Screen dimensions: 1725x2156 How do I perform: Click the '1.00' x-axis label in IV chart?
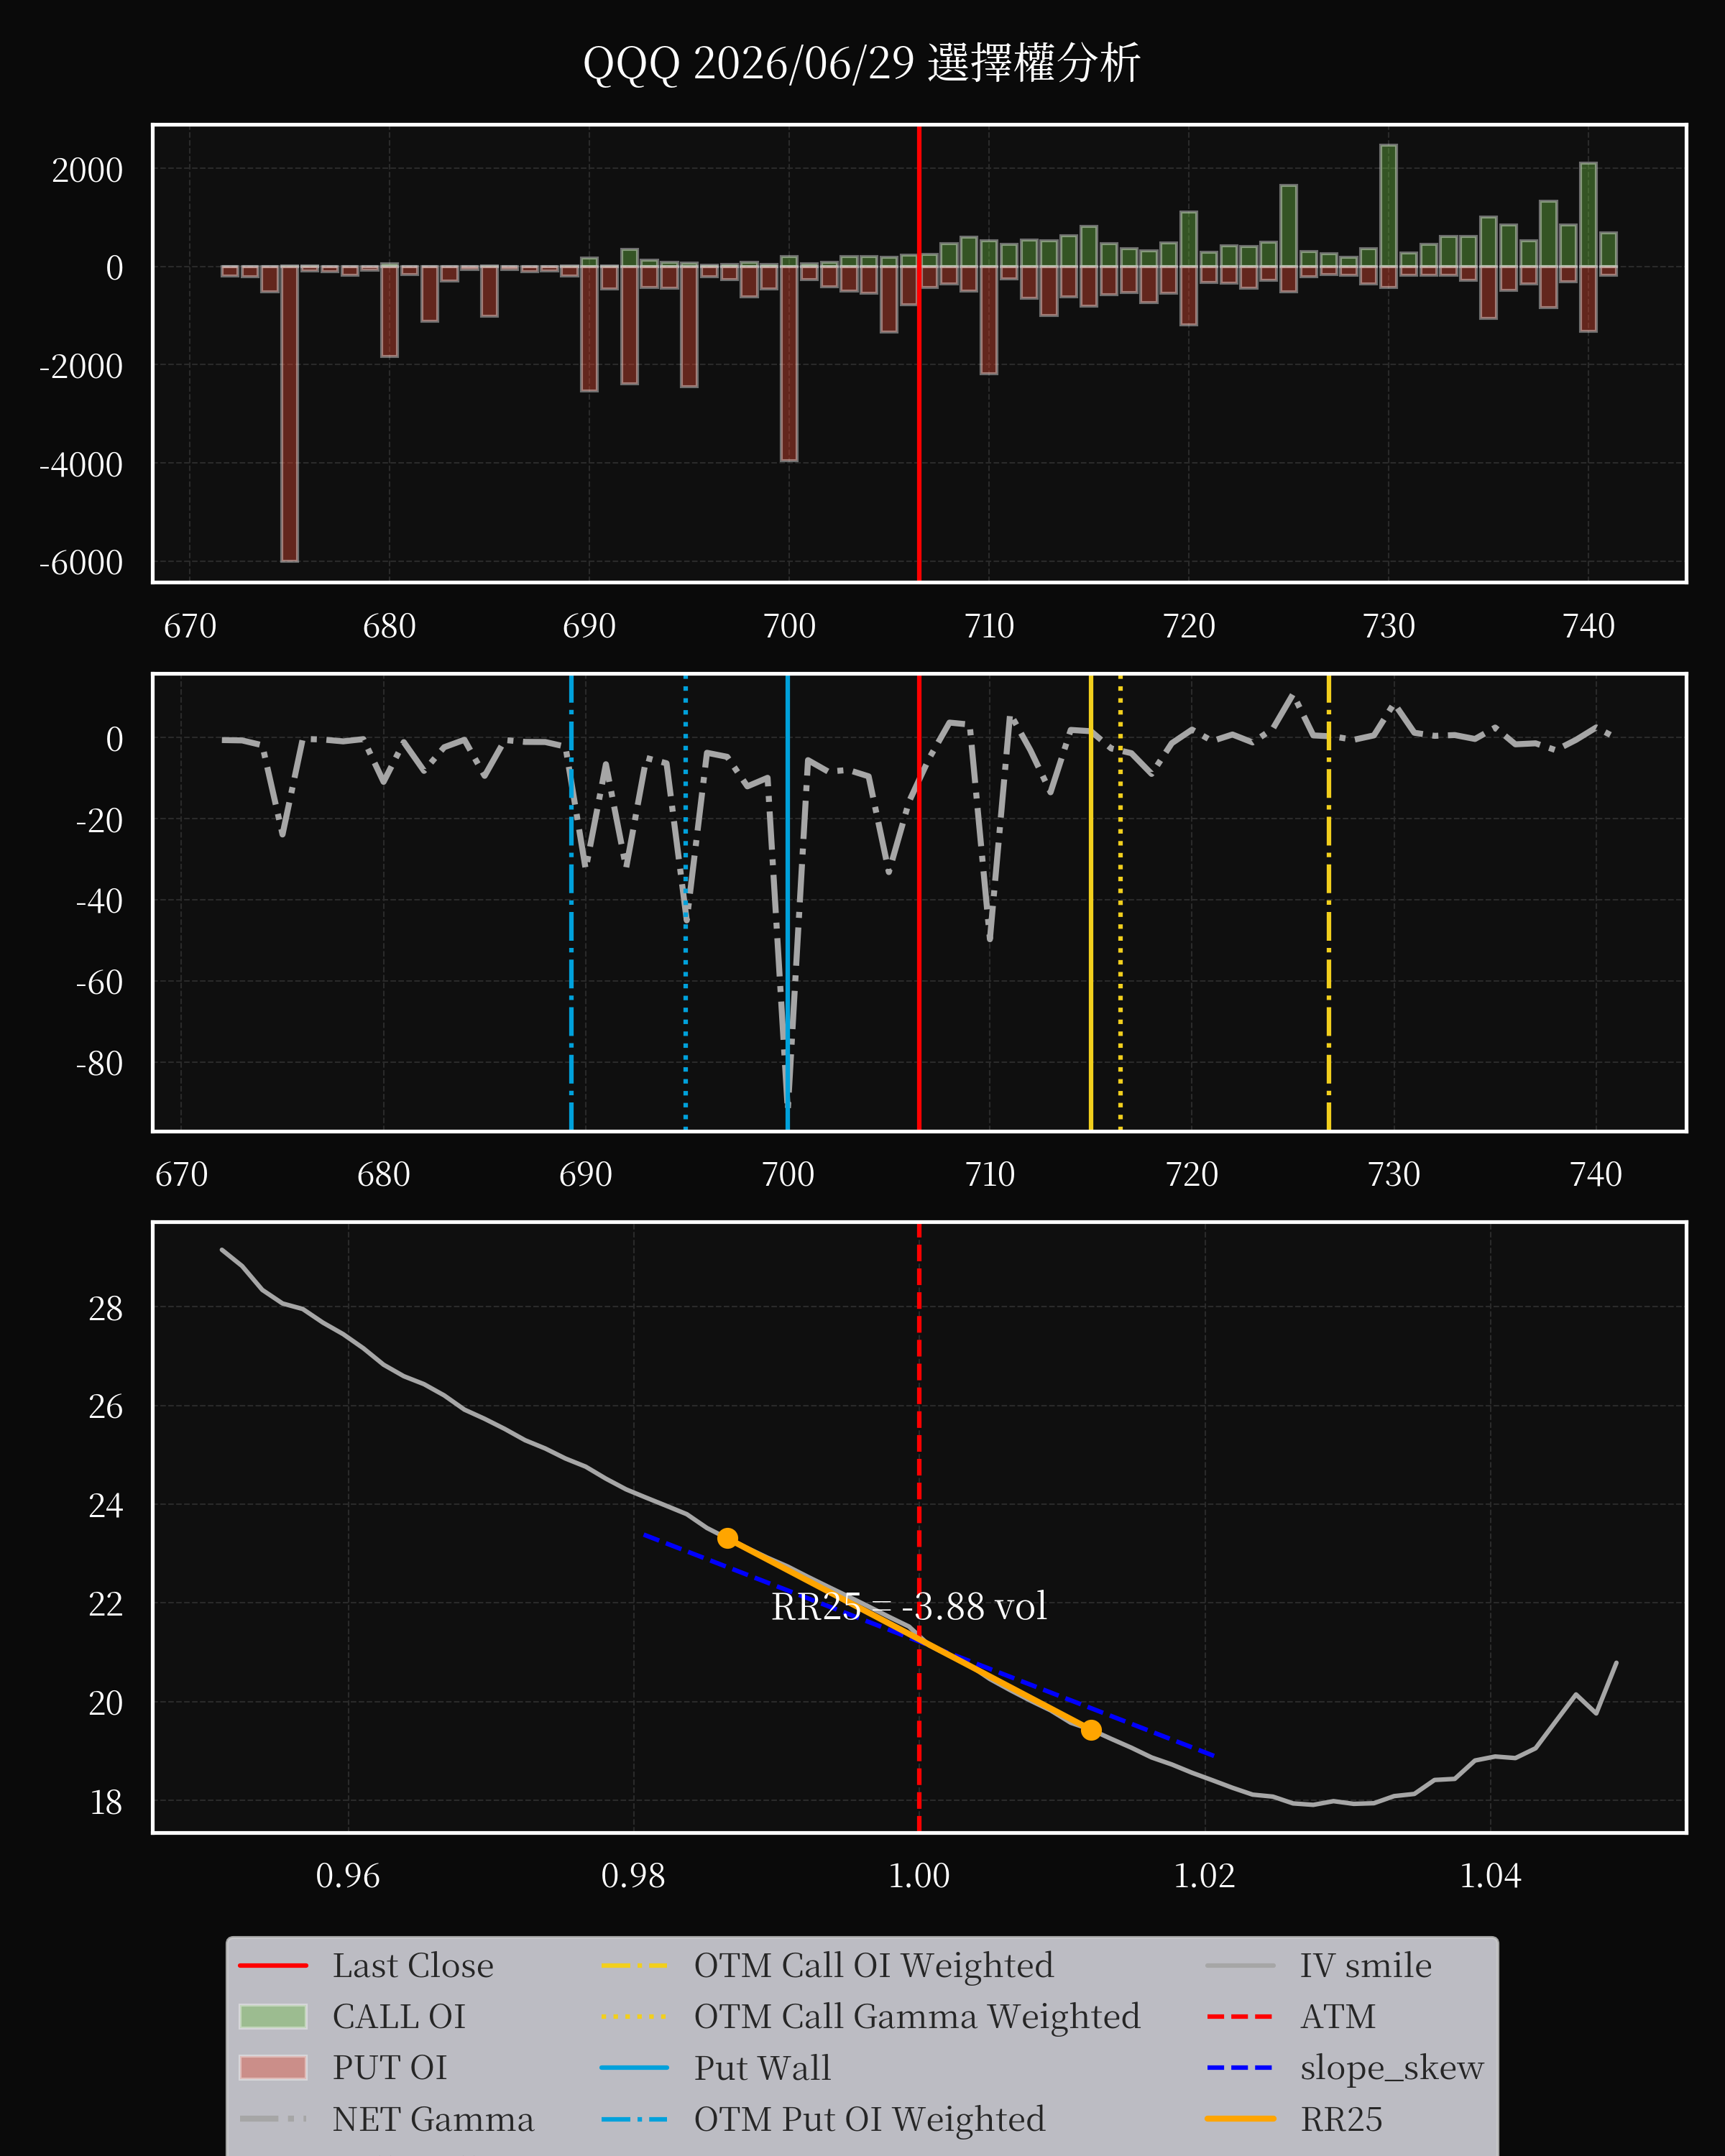(919, 1875)
